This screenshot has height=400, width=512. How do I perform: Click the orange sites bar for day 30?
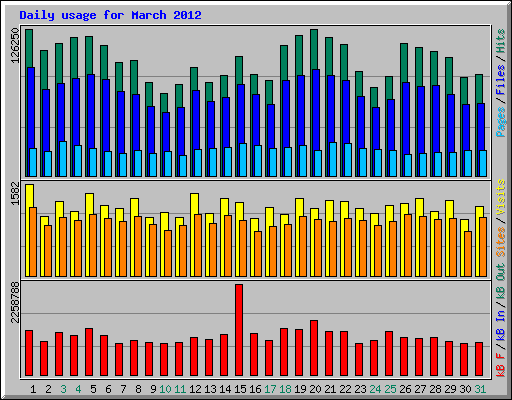[468, 254]
